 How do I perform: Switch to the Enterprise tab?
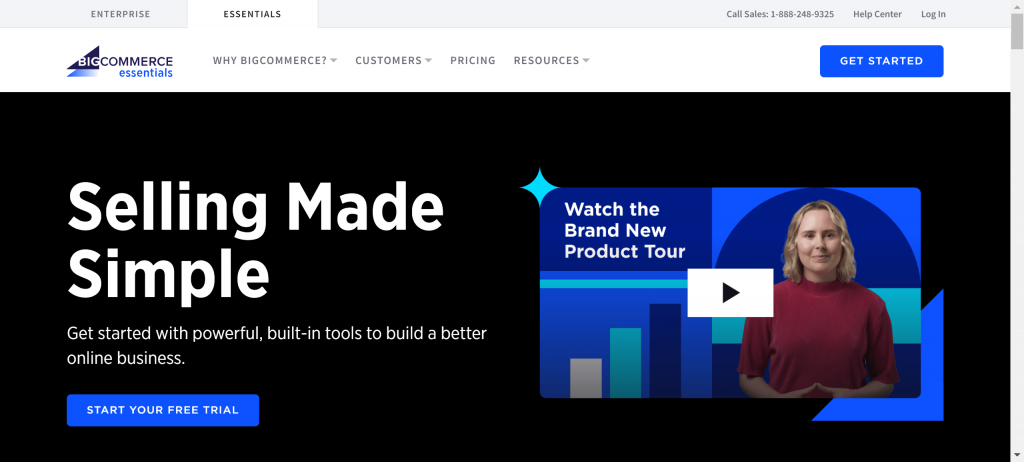pyautogui.click(x=120, y=14)
